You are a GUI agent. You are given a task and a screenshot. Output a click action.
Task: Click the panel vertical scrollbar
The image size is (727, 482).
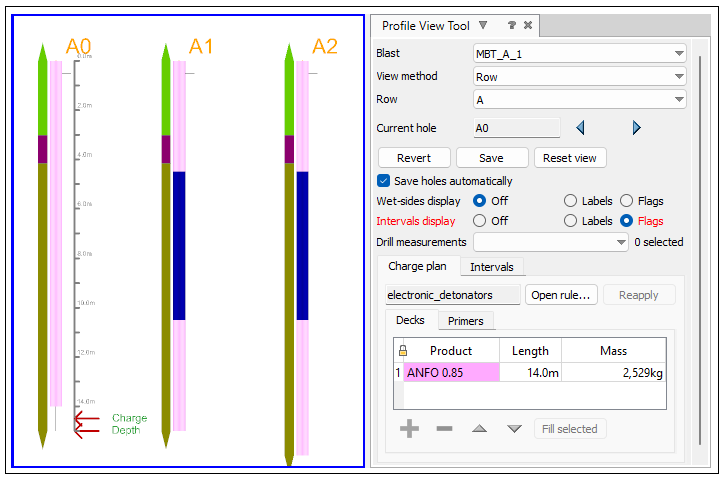click(700, 250)
